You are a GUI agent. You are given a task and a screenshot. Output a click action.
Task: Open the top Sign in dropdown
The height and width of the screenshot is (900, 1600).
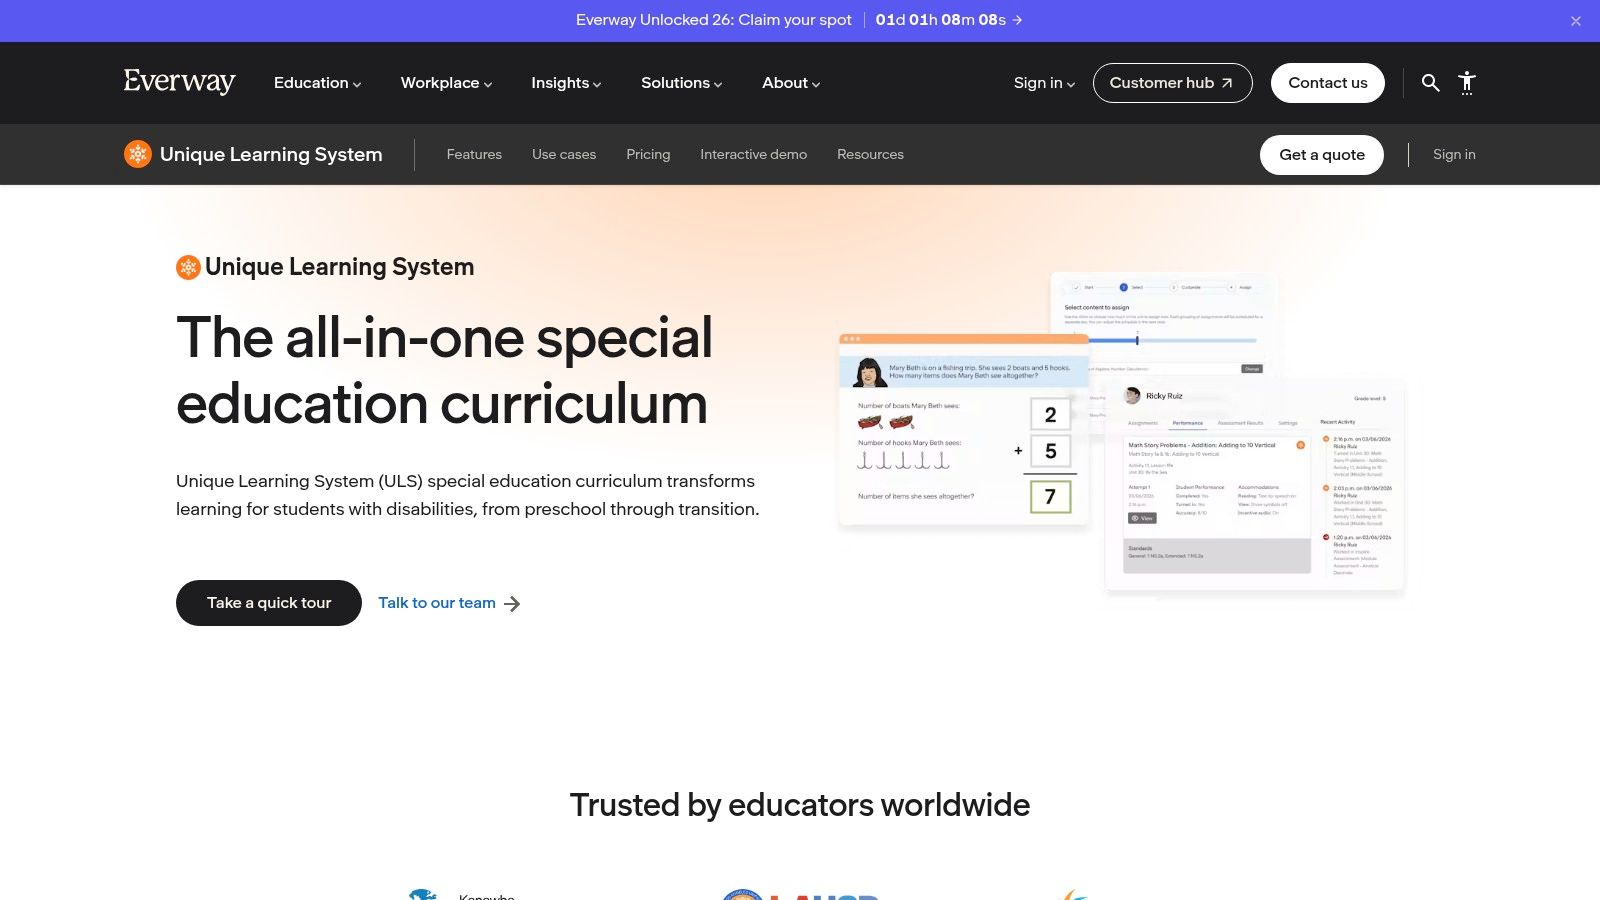click(1044, 83)
